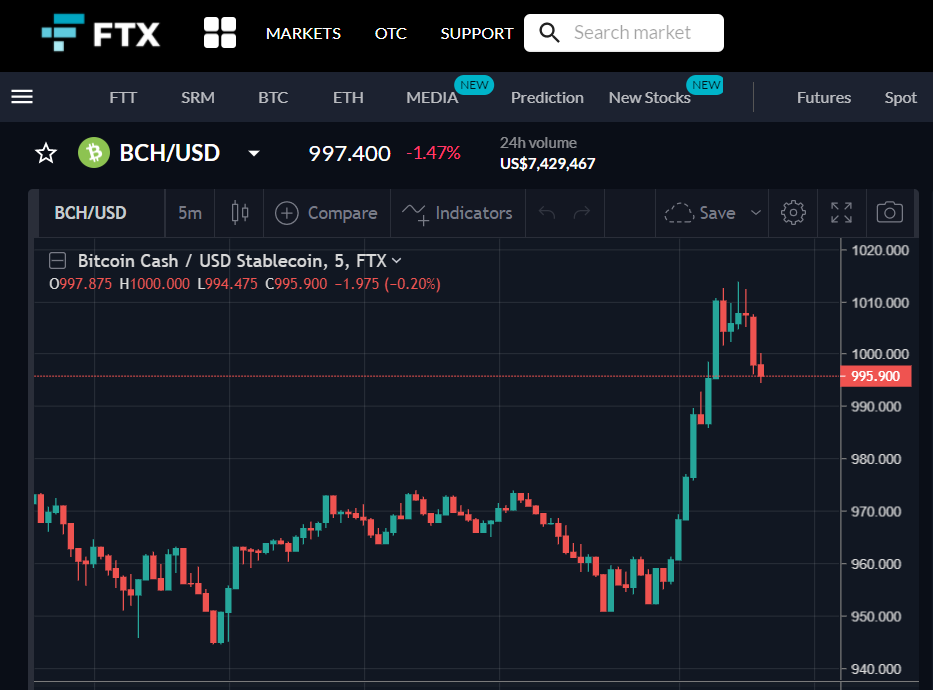Click the 1020.000 price axis label

click(x=880, y=250)
